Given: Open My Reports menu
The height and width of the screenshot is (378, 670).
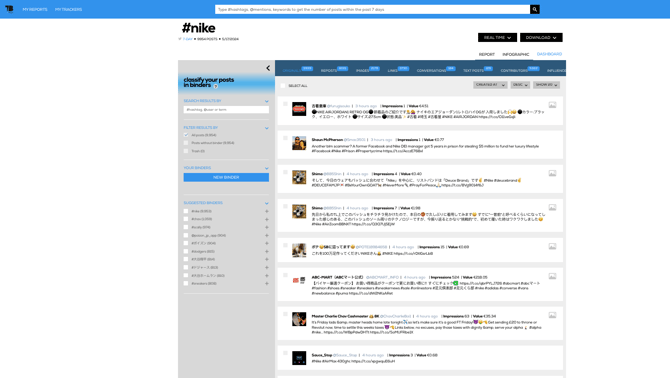Looking at the screenshot, I should pos(35,9).
